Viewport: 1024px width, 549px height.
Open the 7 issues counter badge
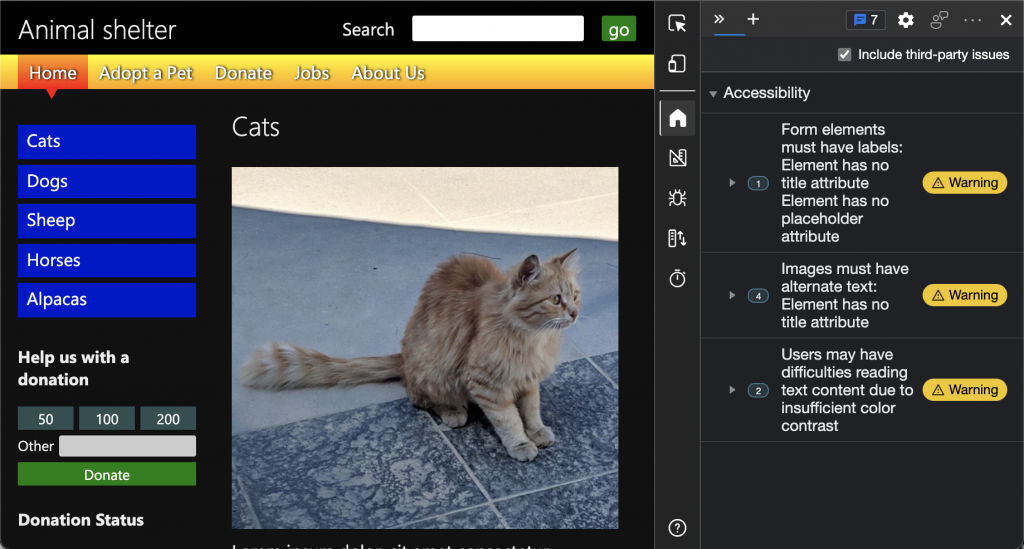coord(866,20)
